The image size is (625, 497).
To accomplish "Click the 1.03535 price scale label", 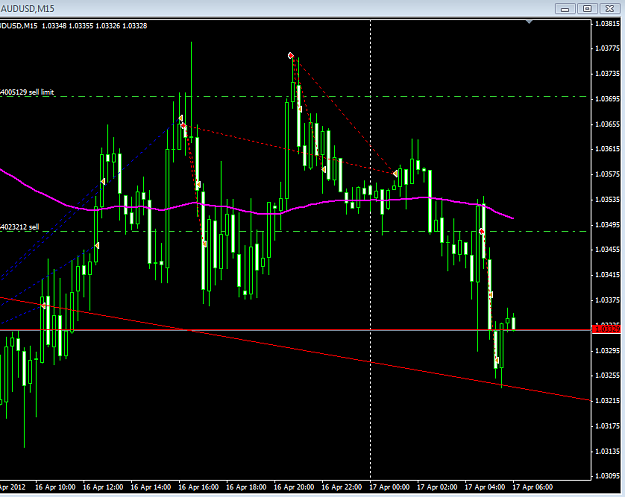I will coord(607,199).
